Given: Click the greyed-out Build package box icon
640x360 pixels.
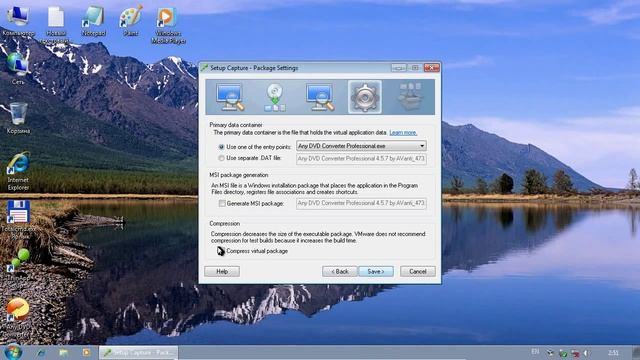Looking at the screenshot, I should (410, 97).
